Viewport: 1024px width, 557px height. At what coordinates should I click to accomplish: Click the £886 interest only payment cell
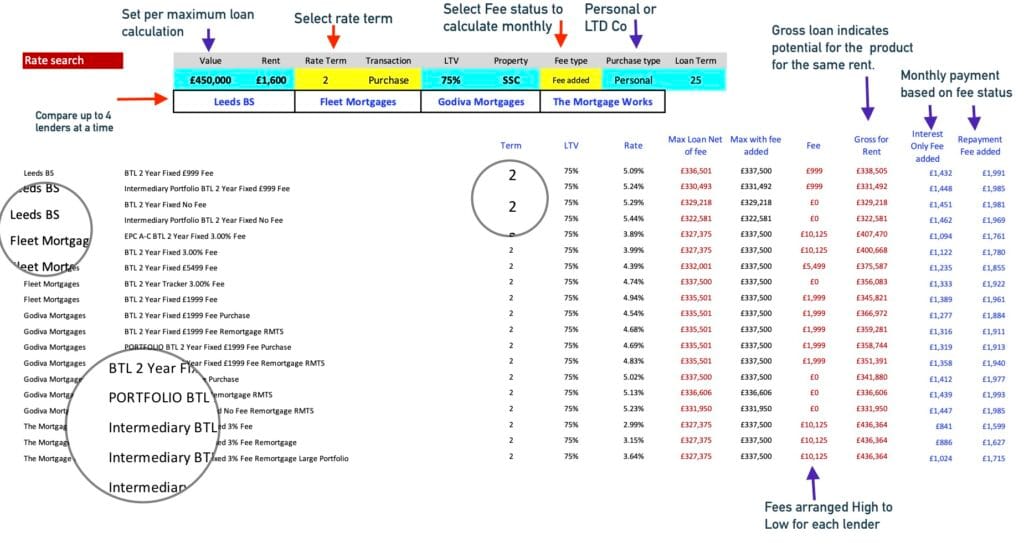944,443
